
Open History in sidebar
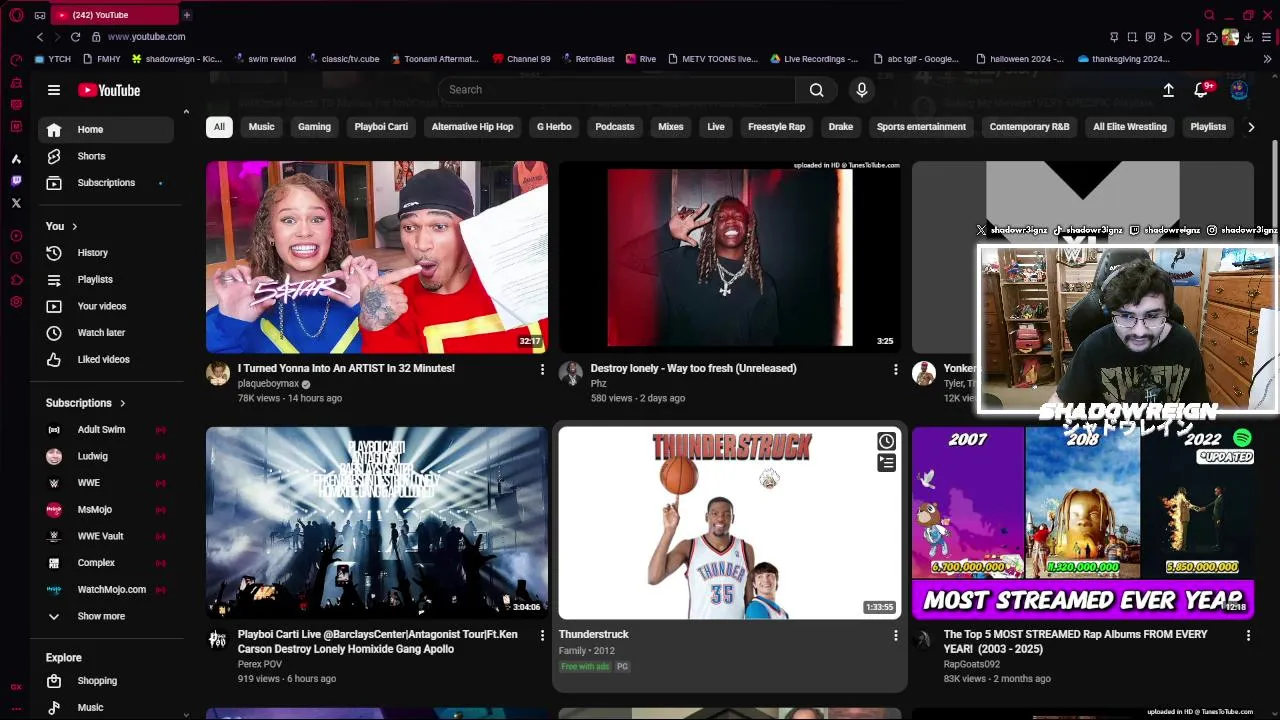106,253
